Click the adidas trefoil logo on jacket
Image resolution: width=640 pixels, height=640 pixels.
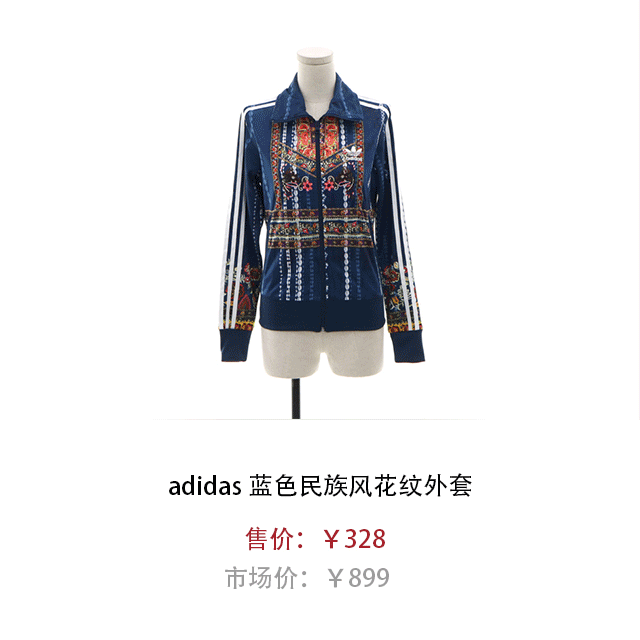352,153
